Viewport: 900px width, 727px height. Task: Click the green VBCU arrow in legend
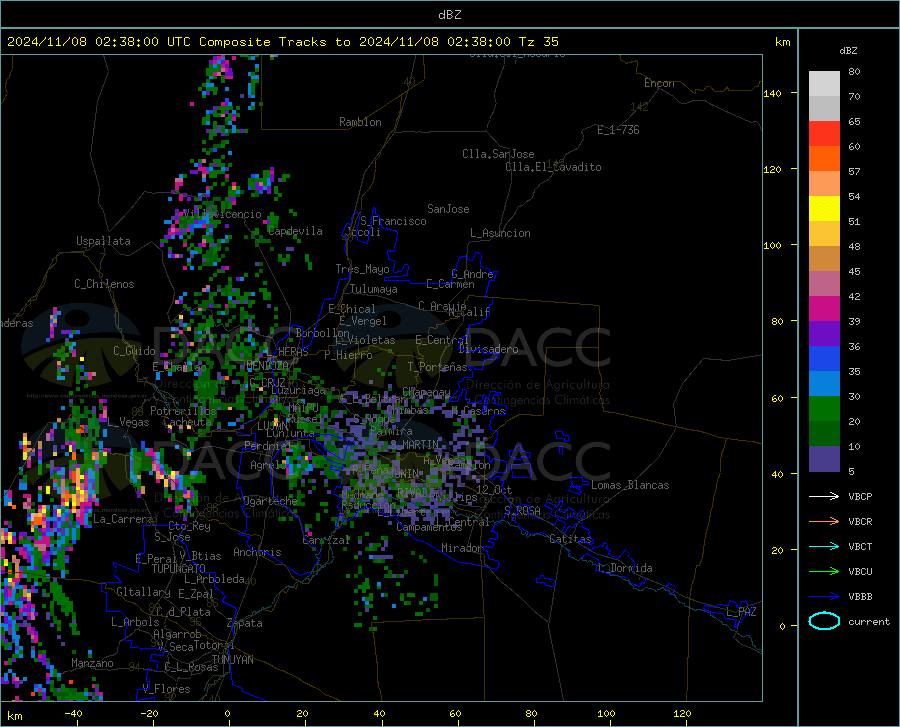[824, 571]
